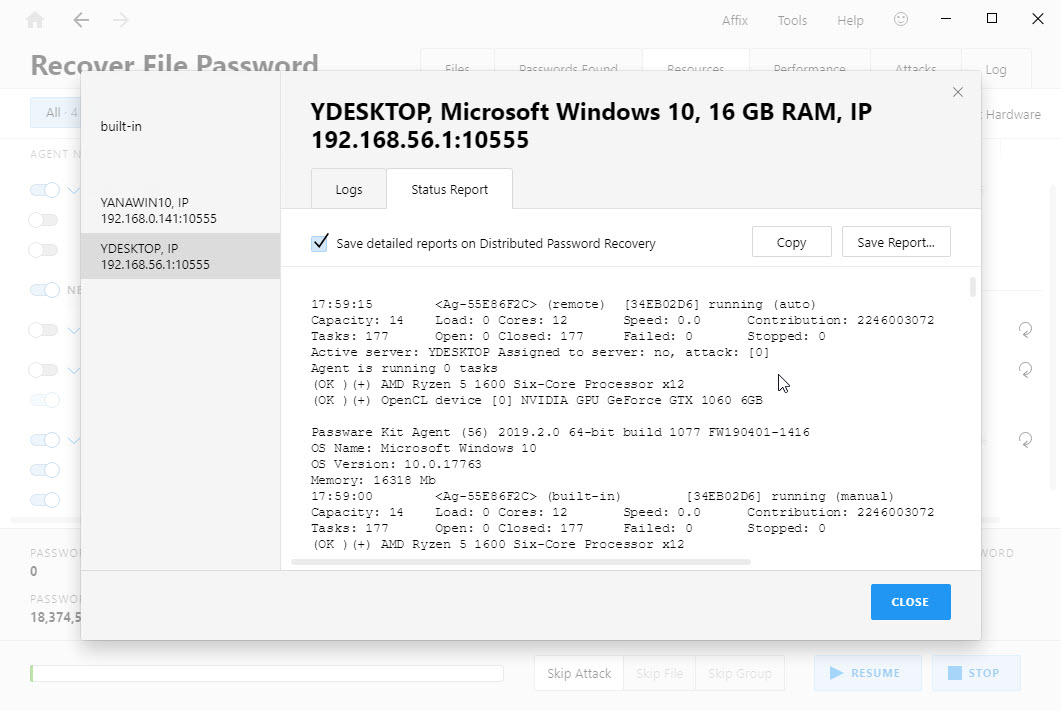
Task: Click the smiley face feedback icon
Action: click(901, 20)
